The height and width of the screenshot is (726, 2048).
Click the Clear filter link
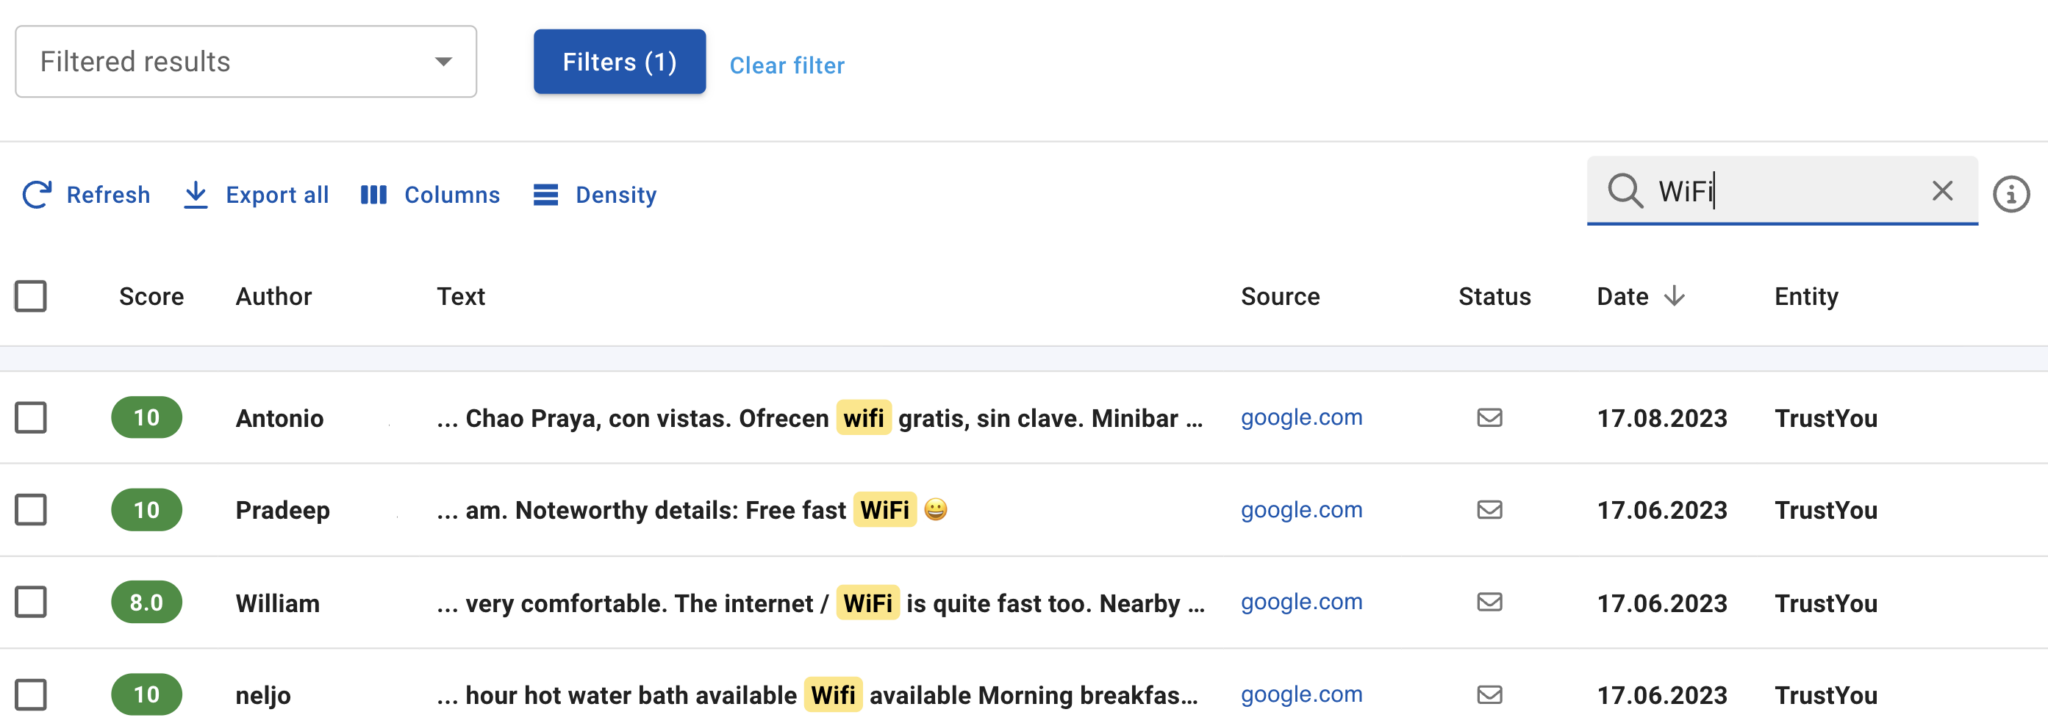pyautogui.click(x=787, y=66)
